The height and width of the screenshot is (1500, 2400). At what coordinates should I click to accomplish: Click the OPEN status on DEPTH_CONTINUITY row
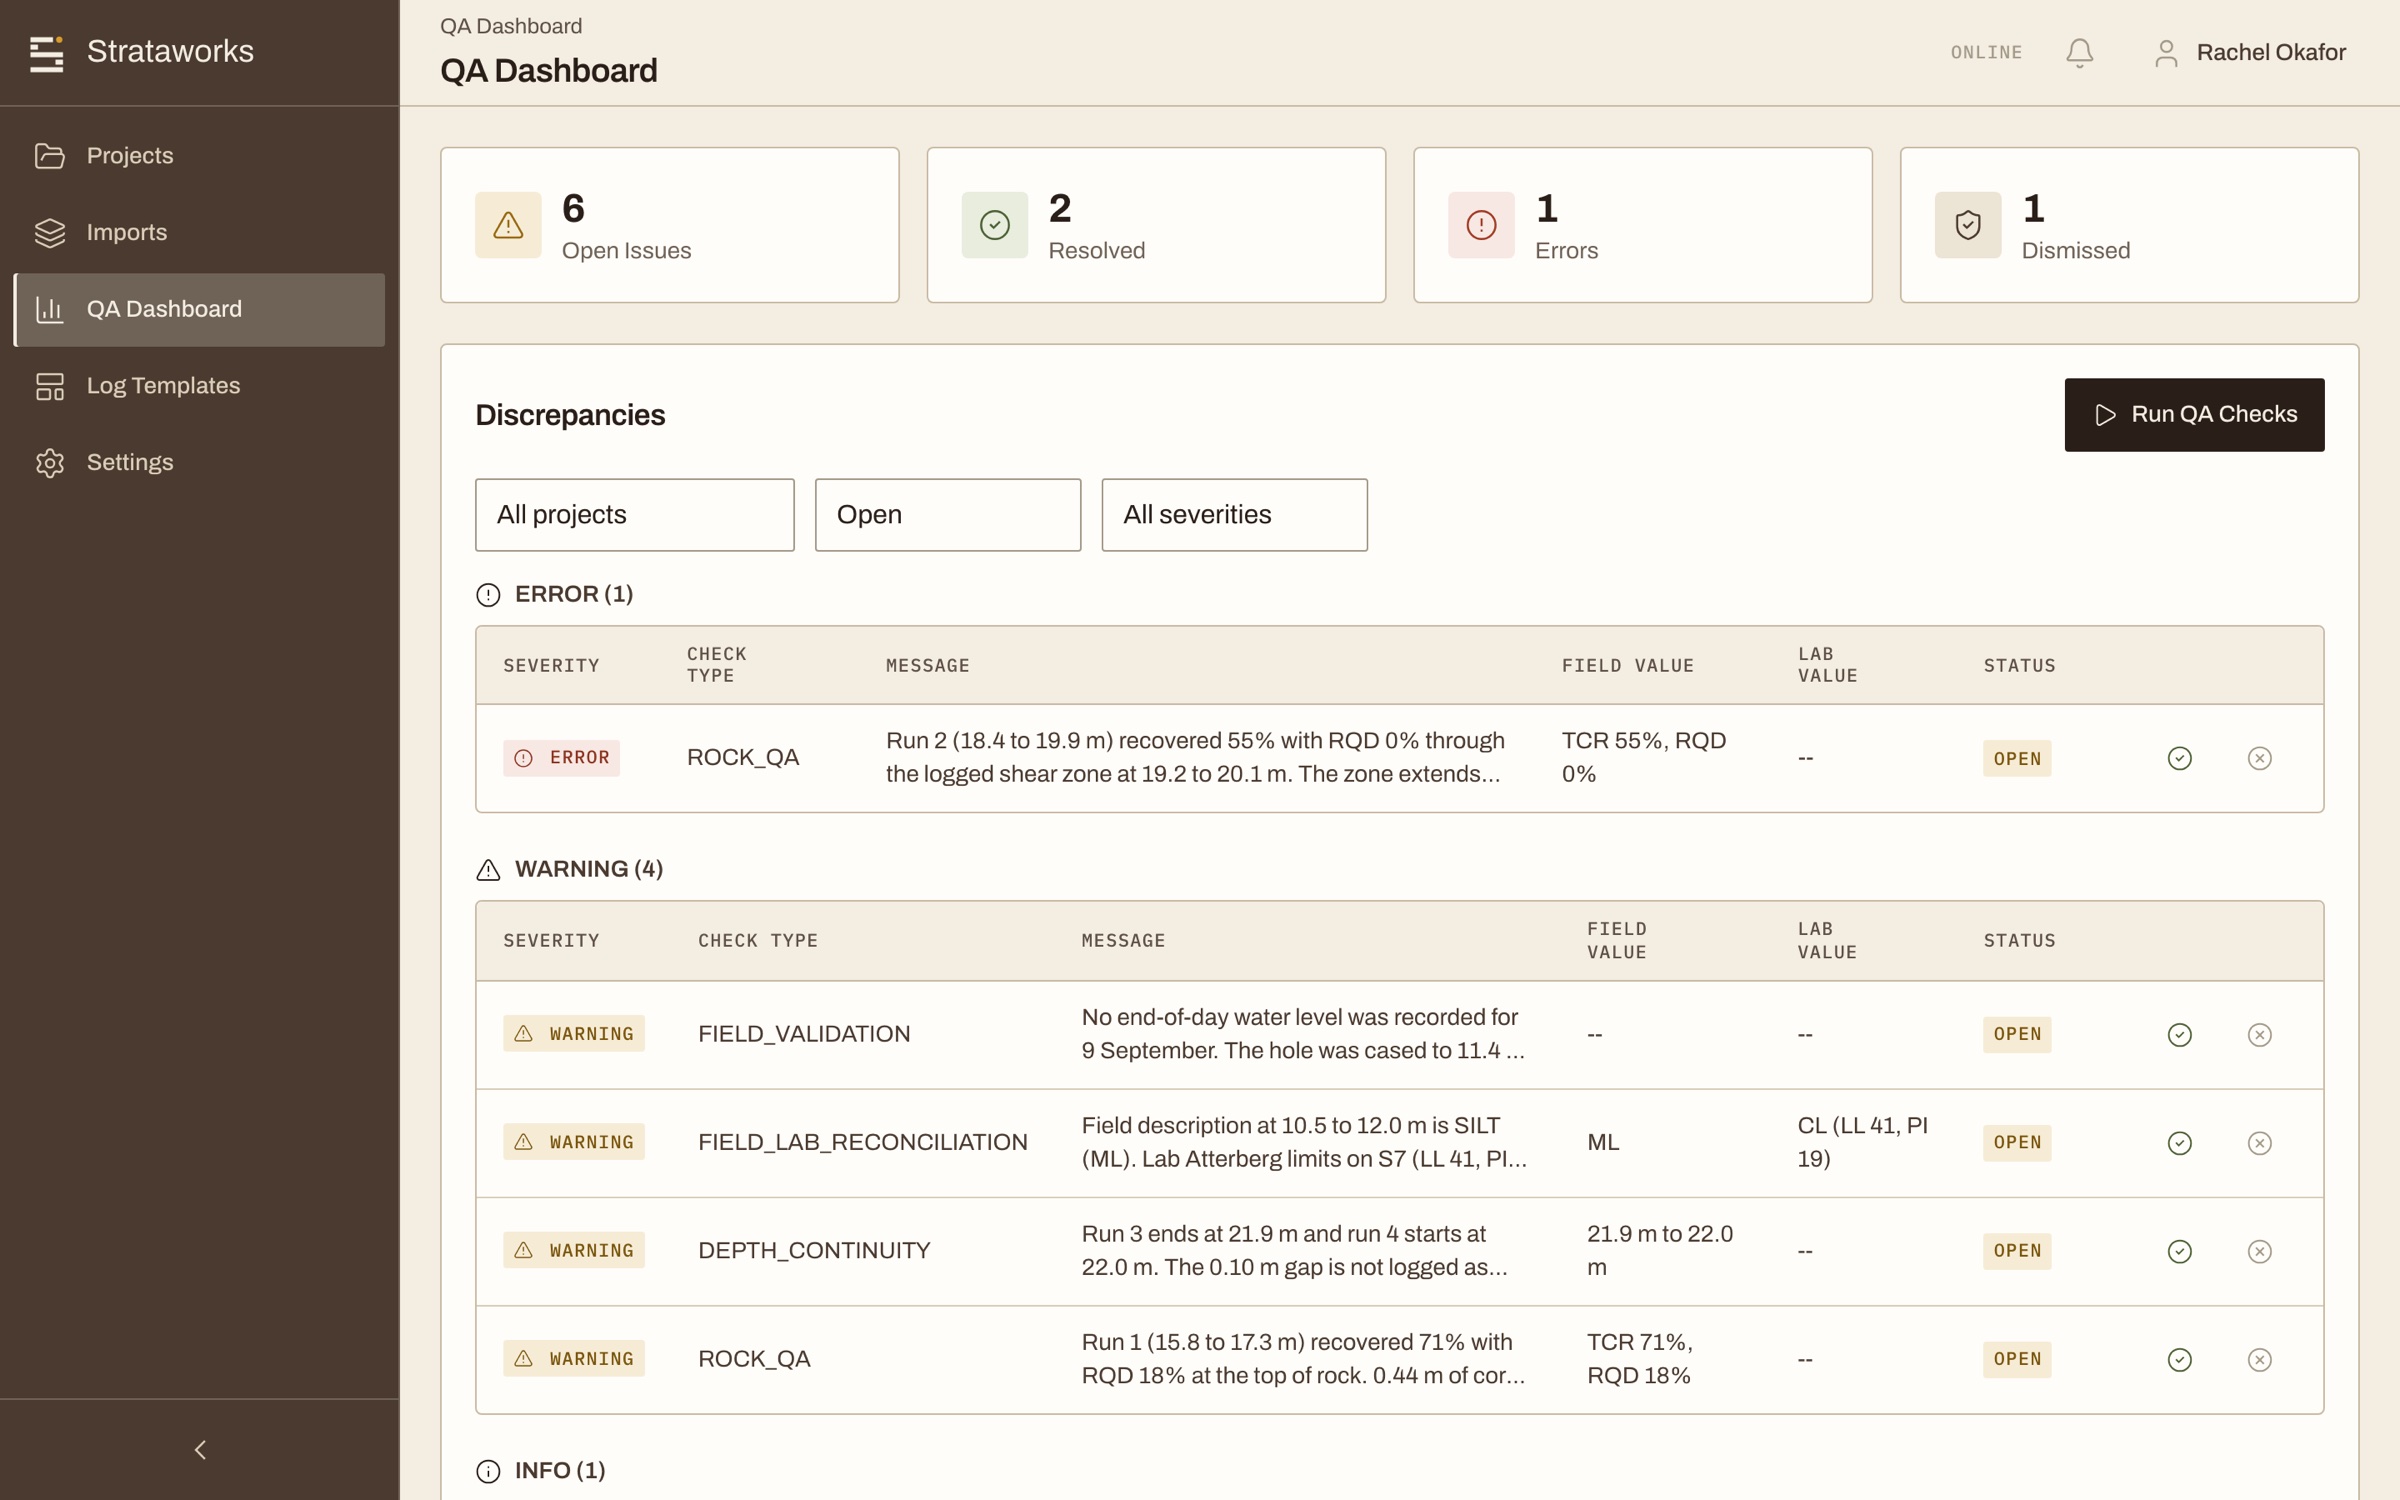point(2017,1251)
